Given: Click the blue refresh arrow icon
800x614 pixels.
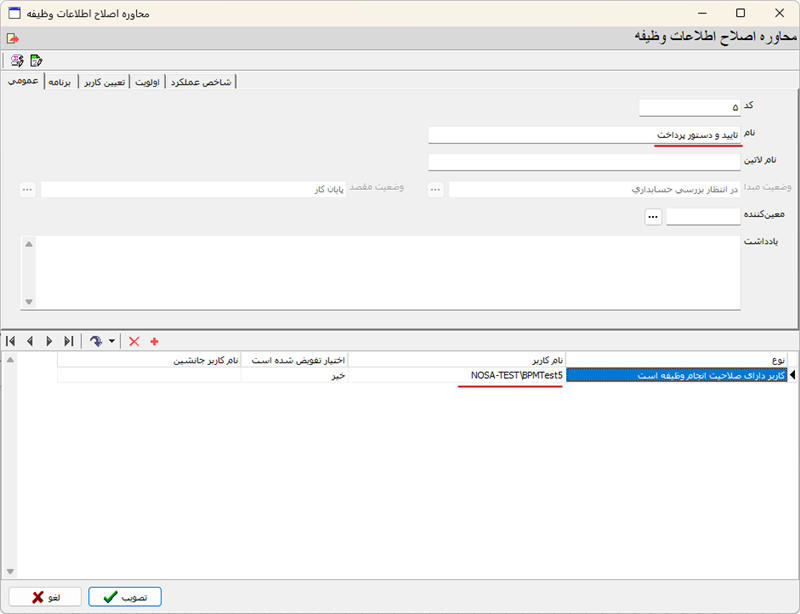Looking at the screenshot, I should tap(96, 341).
